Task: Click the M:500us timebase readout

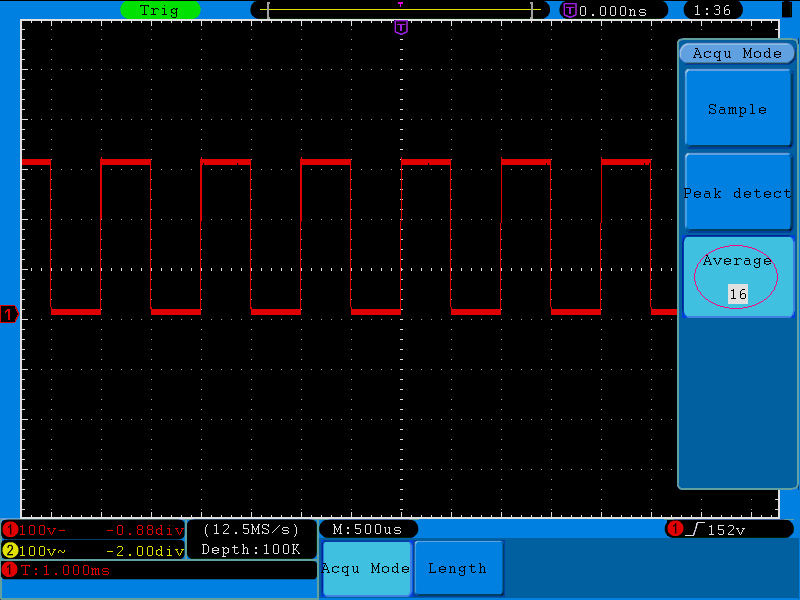Action: point(368,529)
